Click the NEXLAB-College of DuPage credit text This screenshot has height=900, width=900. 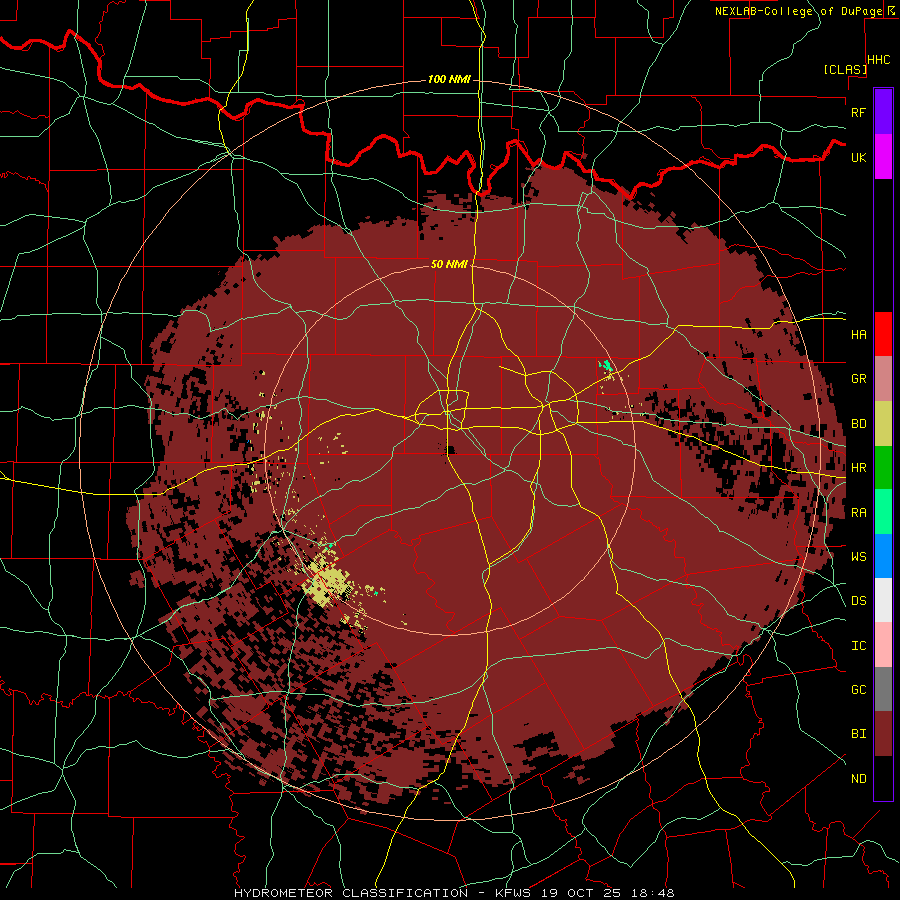pos(798,11)
